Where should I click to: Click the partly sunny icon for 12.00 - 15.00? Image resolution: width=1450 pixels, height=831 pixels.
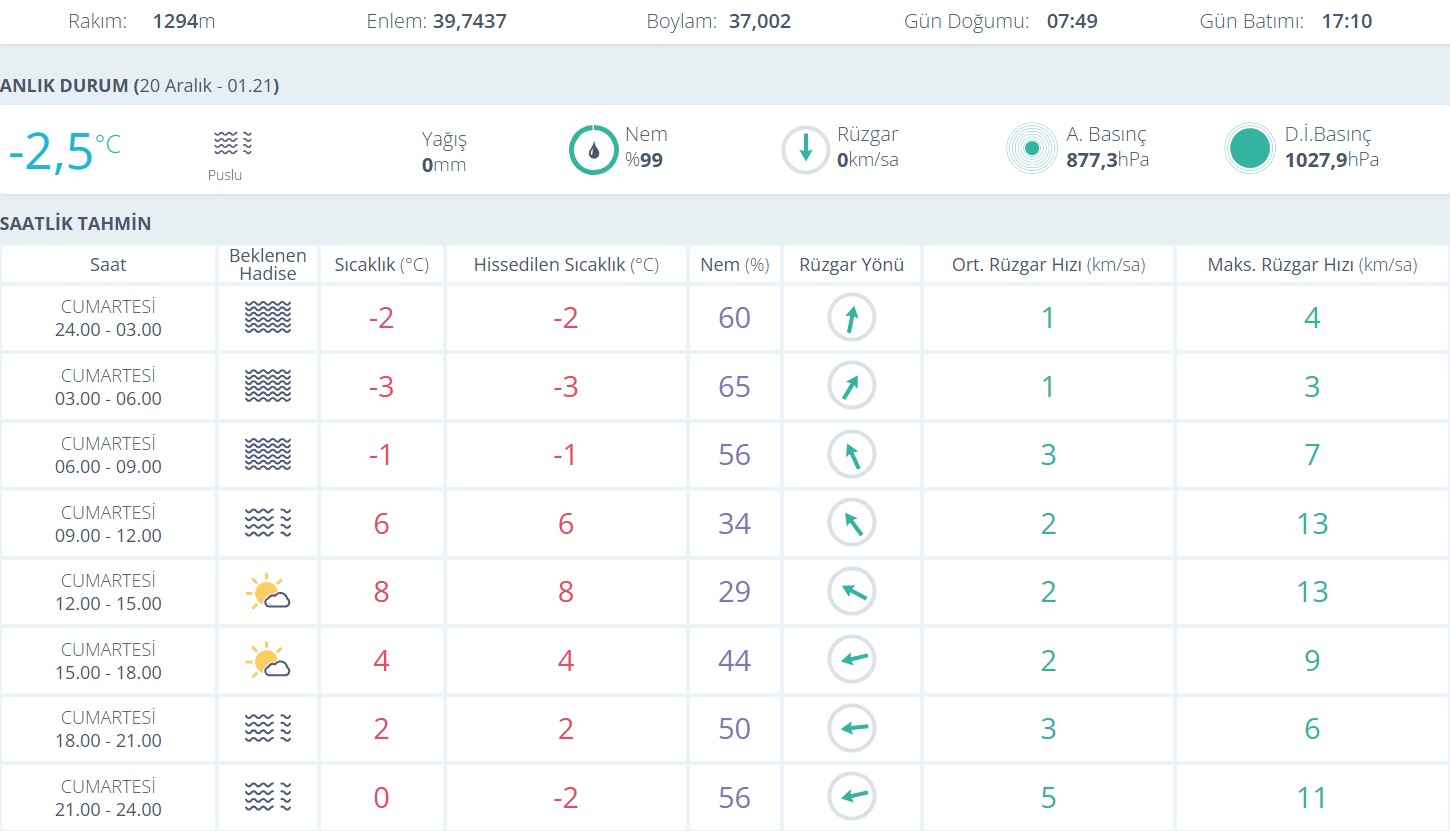[x=268, y=592]
